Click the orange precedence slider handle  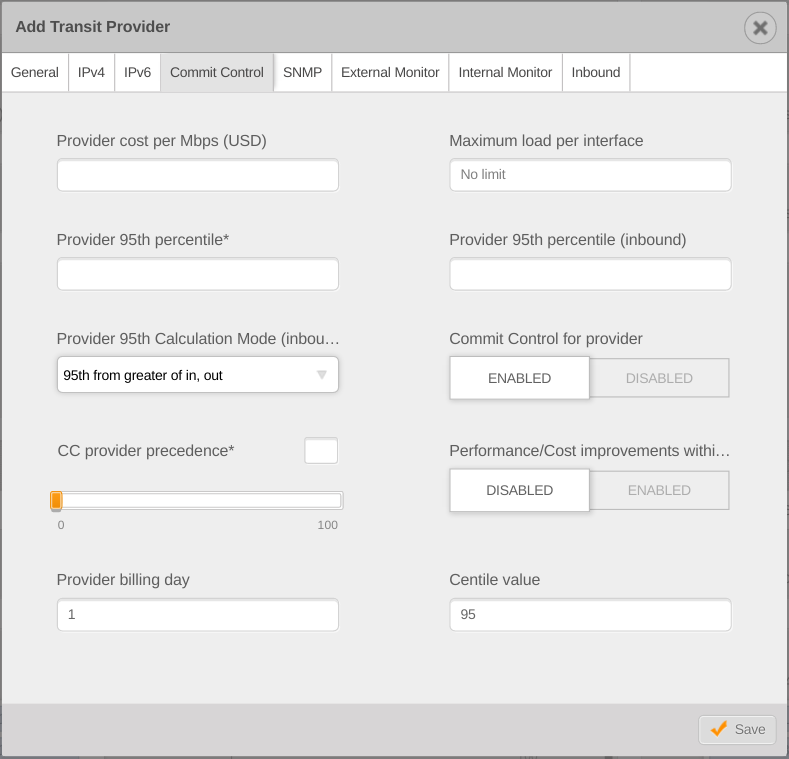click(56, 501)
